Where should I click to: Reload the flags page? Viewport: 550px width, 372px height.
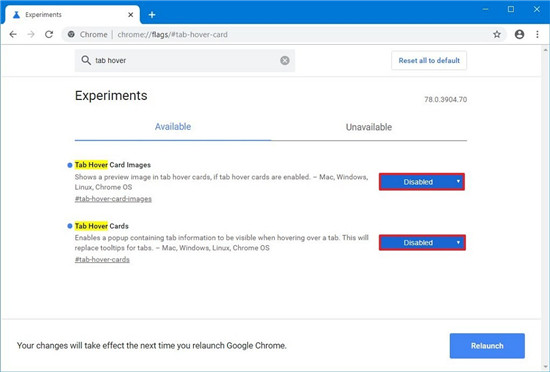(49, 34)
